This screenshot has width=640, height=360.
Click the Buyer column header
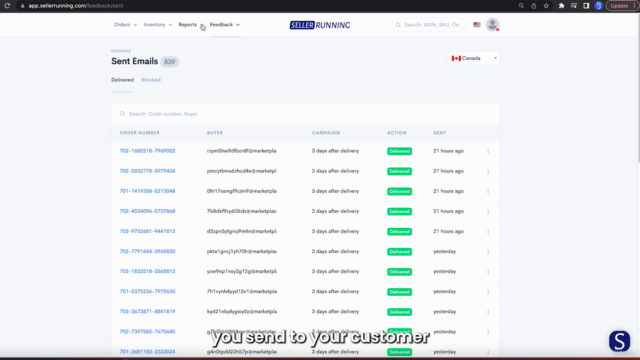pos(215,133)
